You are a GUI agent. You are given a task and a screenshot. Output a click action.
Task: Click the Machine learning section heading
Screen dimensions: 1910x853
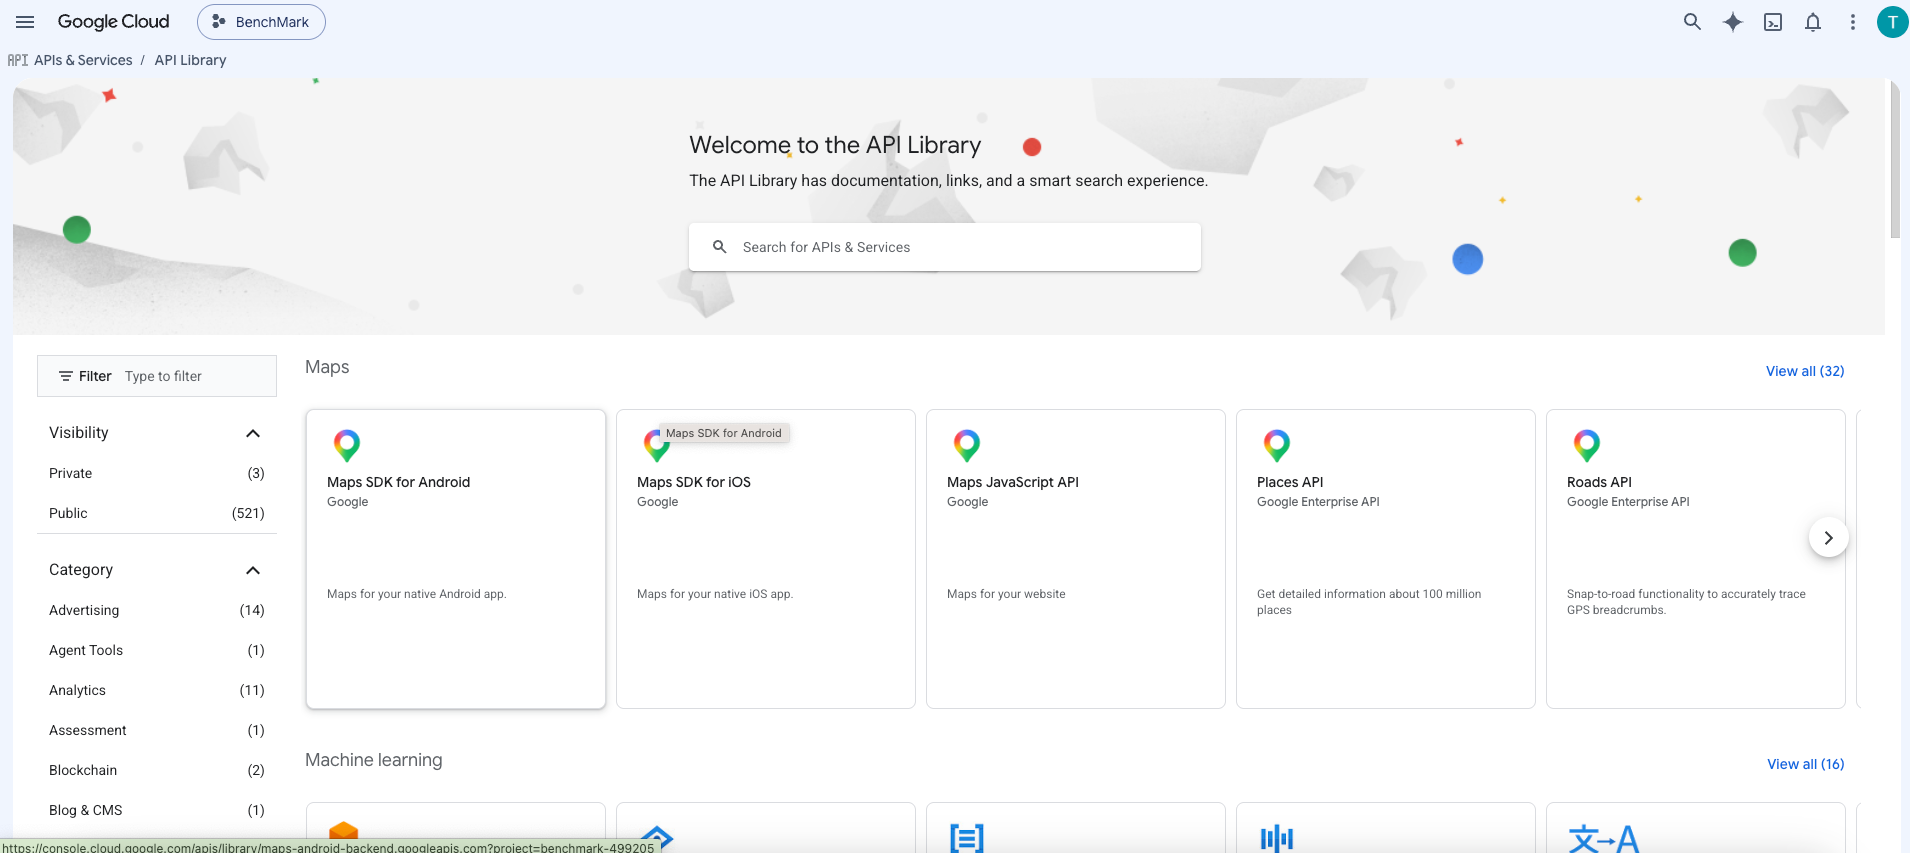[x=373, y=760]
